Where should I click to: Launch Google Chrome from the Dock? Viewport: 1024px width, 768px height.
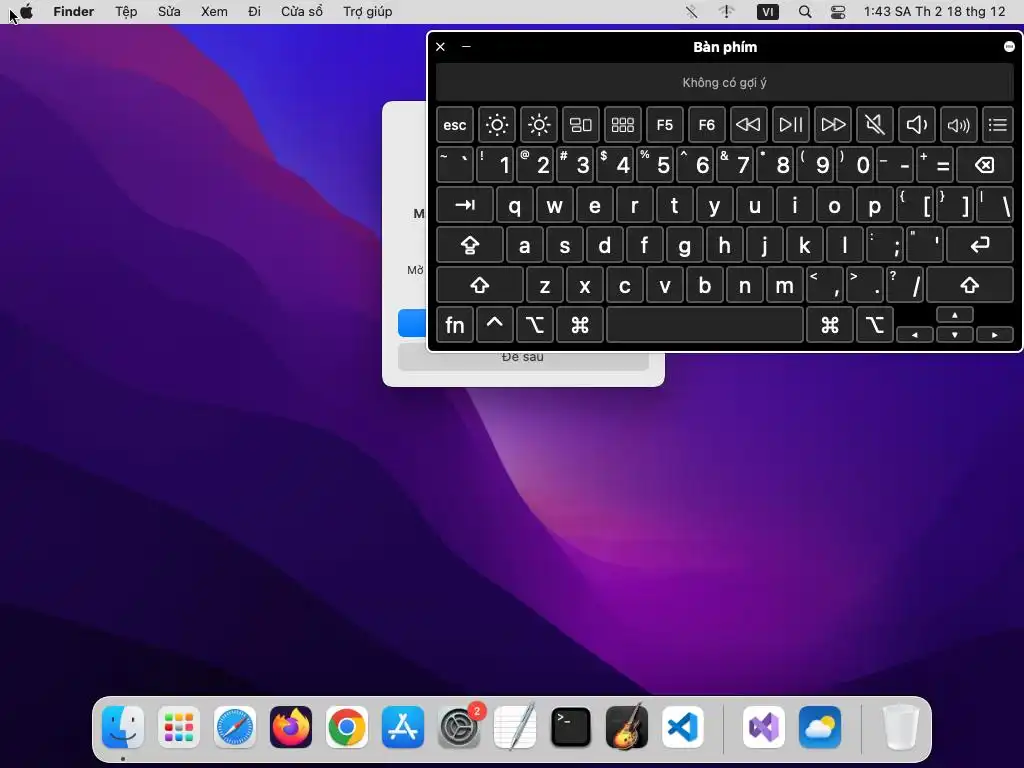tap(347, 727)
